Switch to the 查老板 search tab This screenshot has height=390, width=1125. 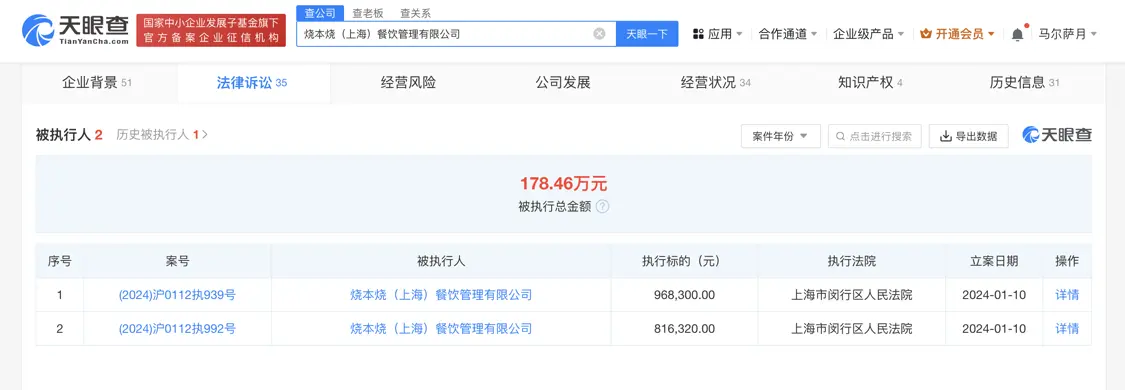point(367,13)
